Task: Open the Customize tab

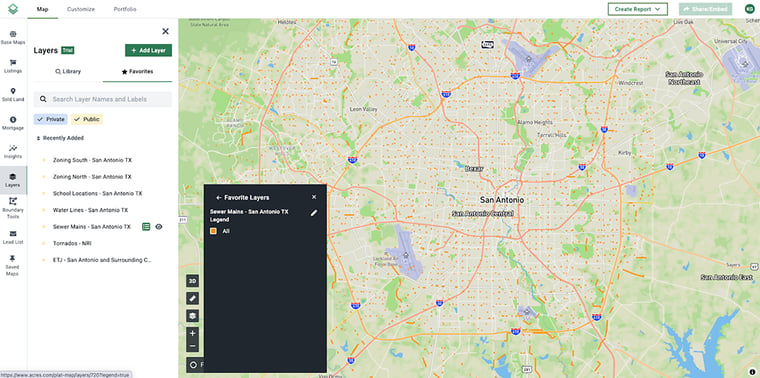Action: tap(81, 9)
